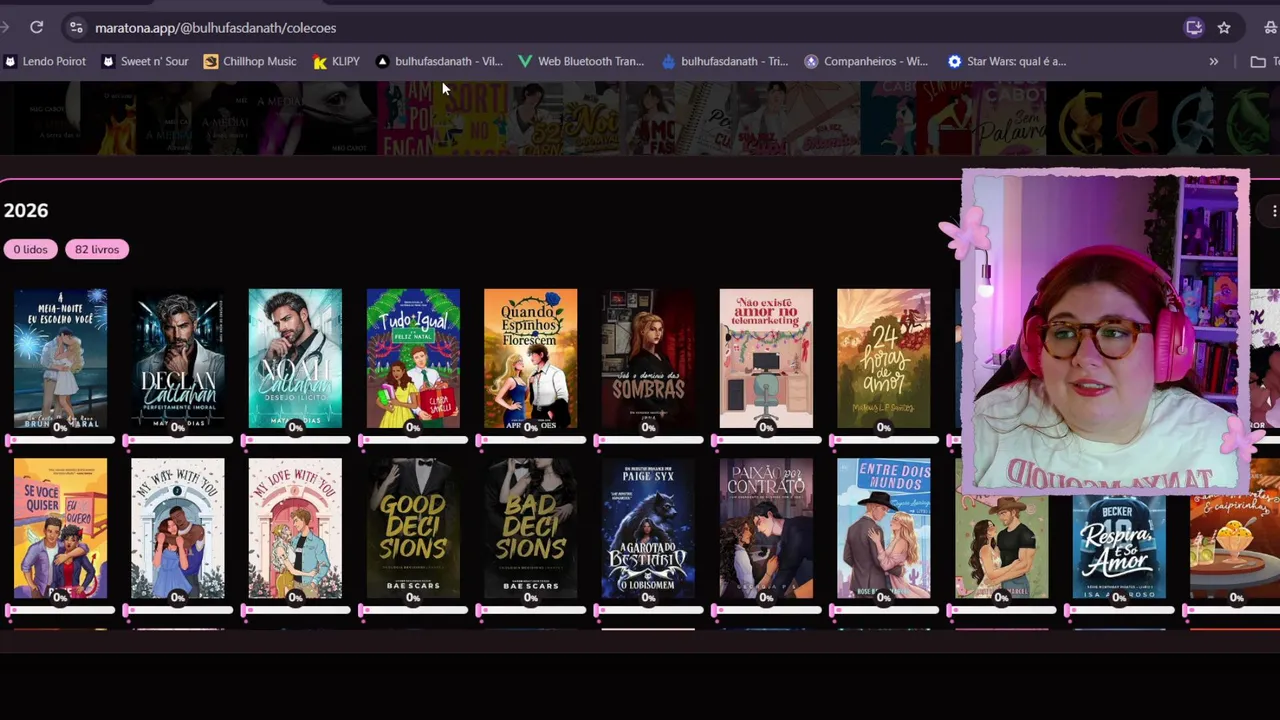
Task: Open the Web Bluetooth Tran... bookmark
Action: tap(581, 61)
